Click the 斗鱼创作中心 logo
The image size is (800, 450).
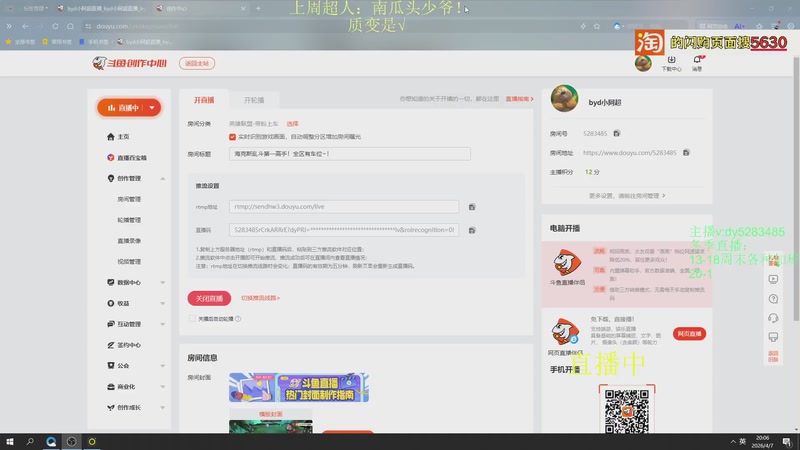pyautogui.click(x=130, y=63)
